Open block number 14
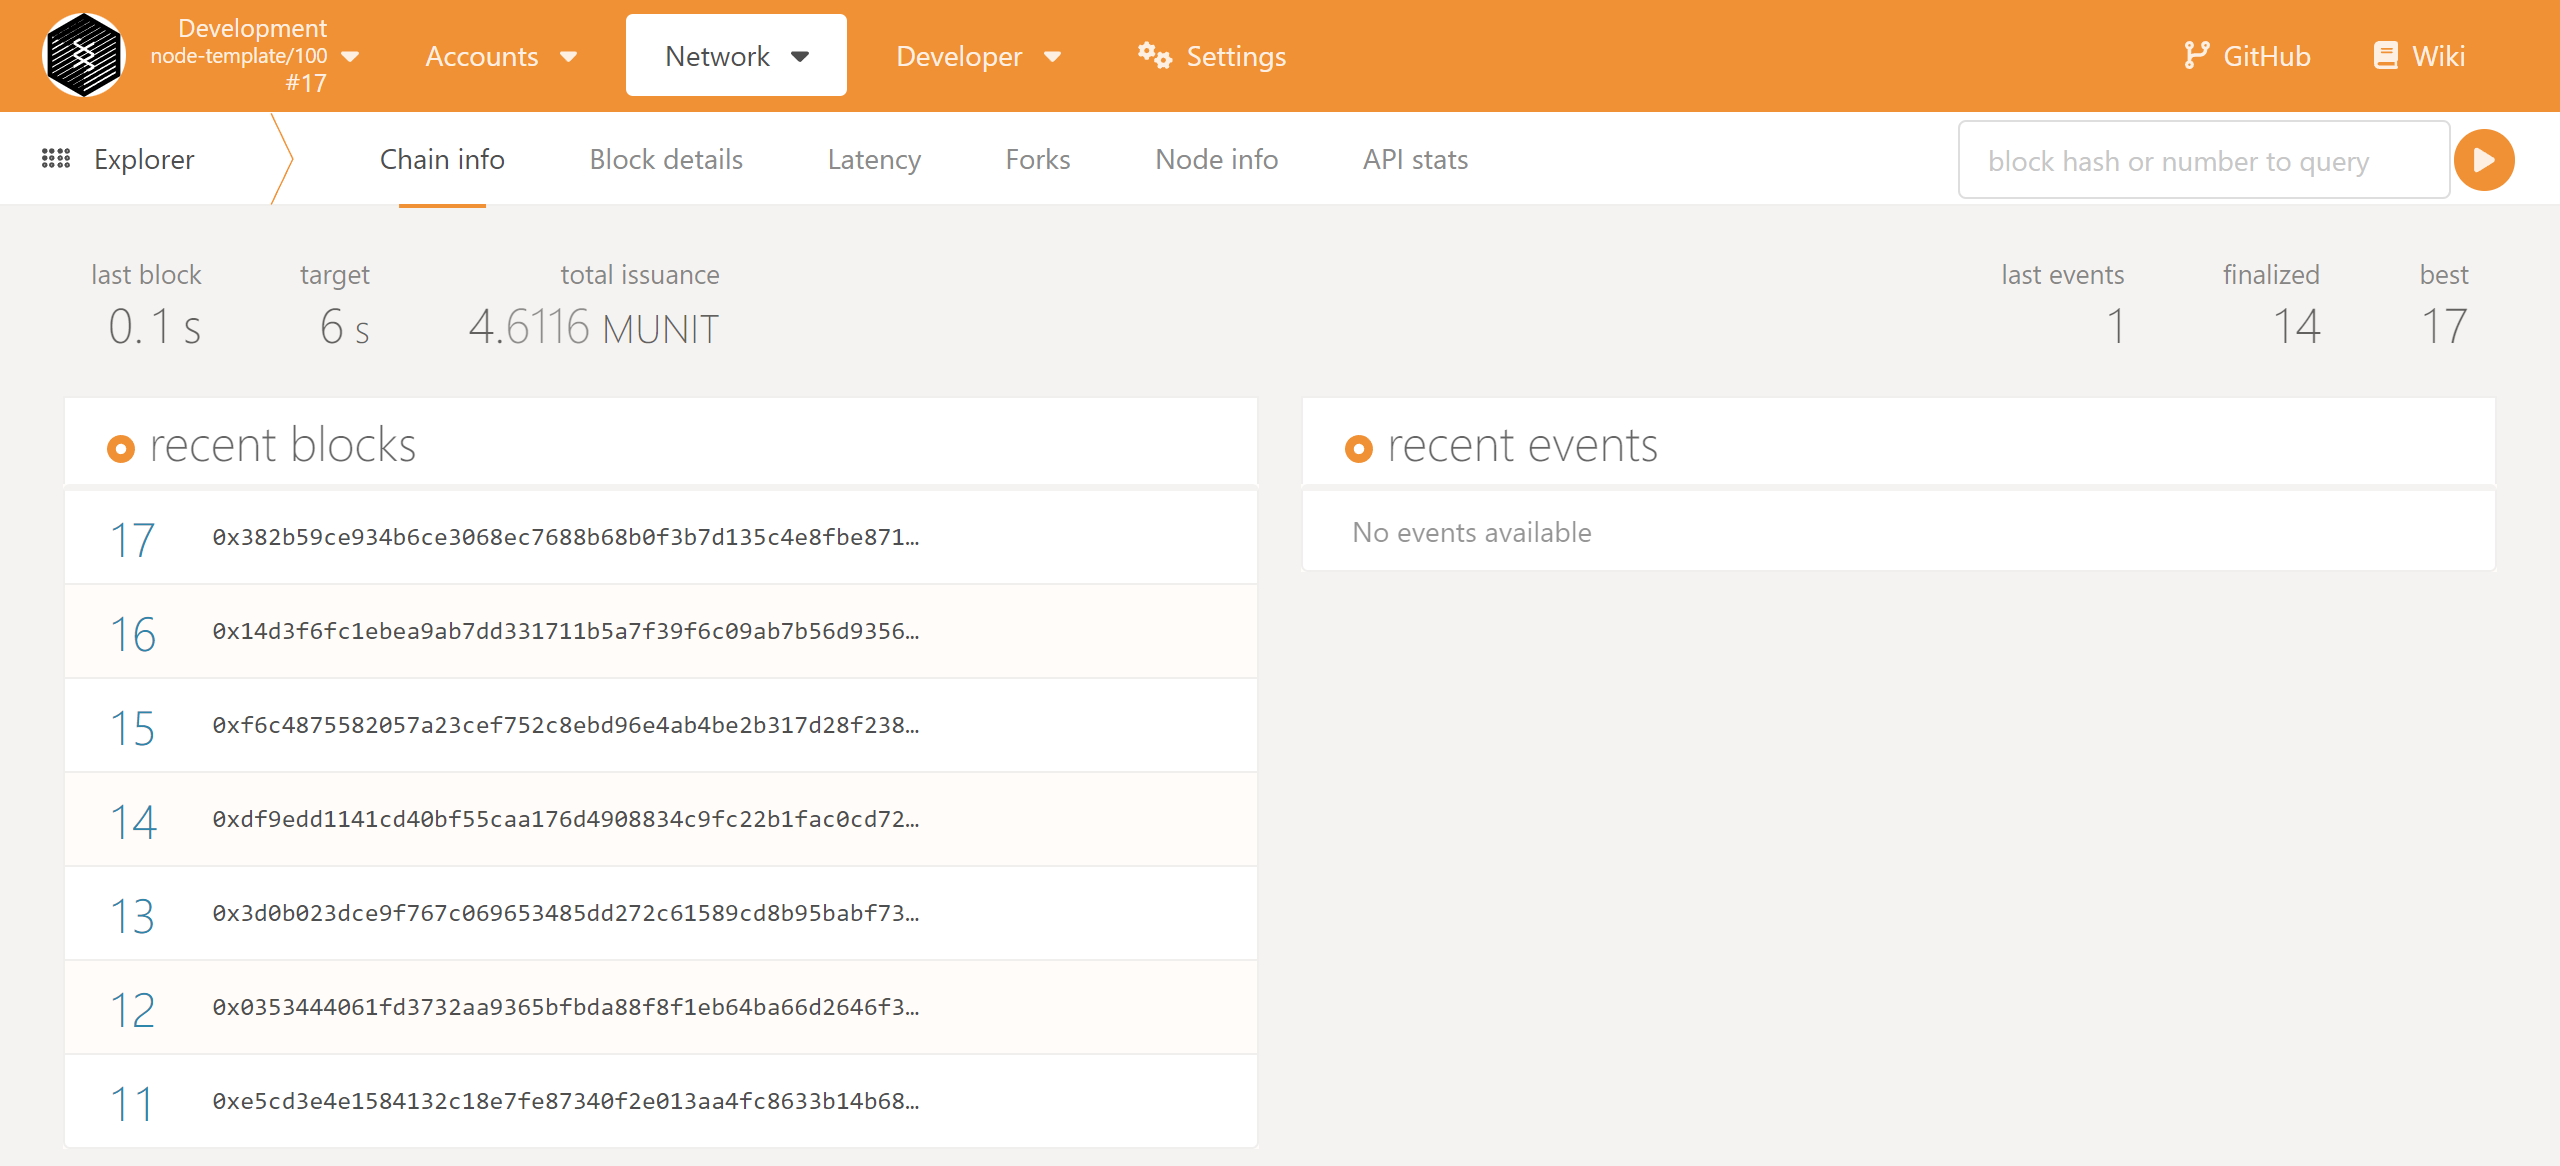 (x=132, y=821)
